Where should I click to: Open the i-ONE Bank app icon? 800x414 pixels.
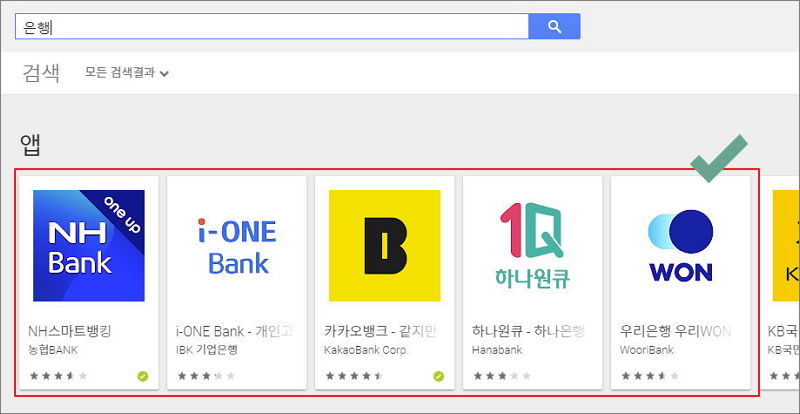pyautogui.click(x=237, y=246)
